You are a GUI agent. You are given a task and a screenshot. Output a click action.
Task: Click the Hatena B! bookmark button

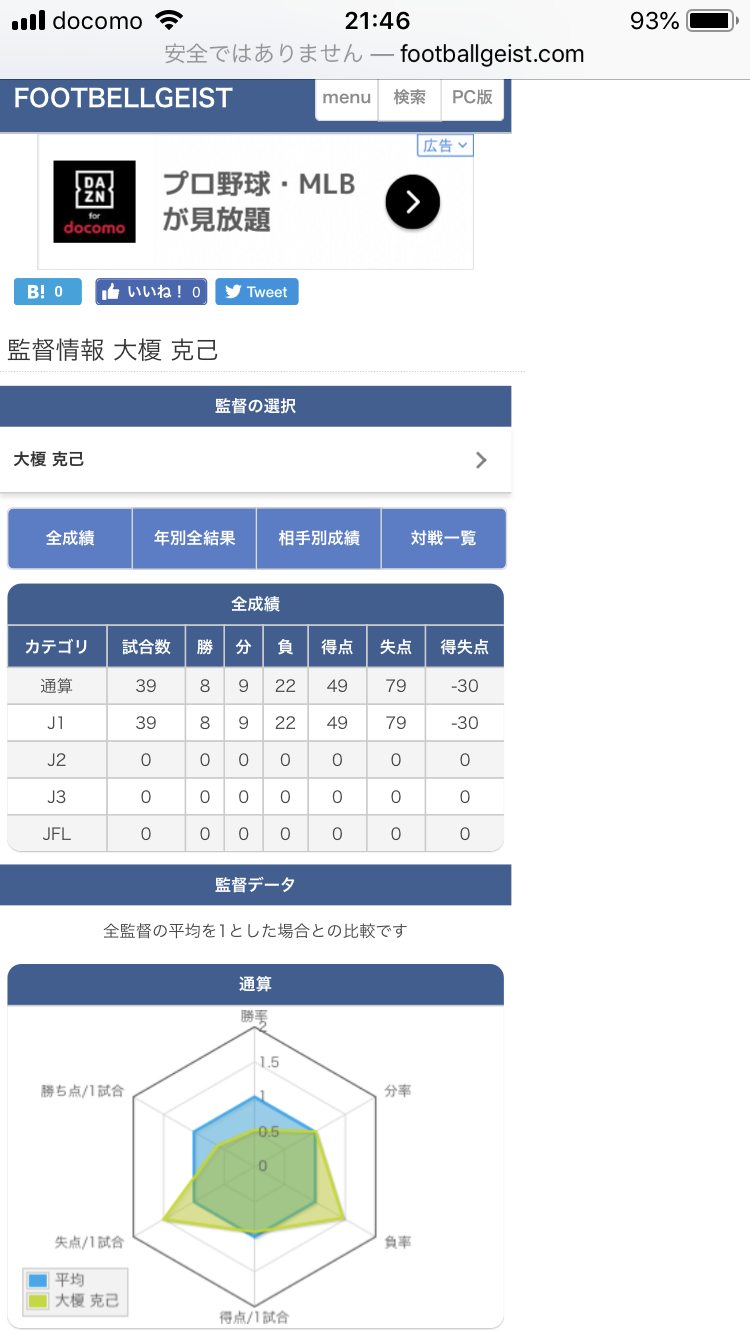pyautogui.click(x=47, y=292)
